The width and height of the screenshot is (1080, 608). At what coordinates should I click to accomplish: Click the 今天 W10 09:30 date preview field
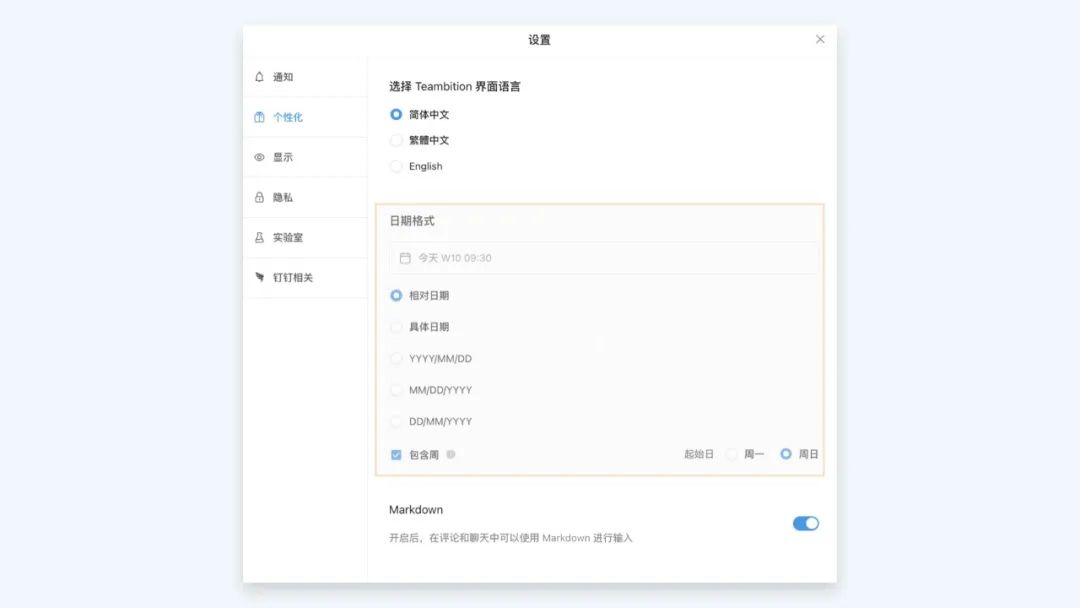point(604,258)
